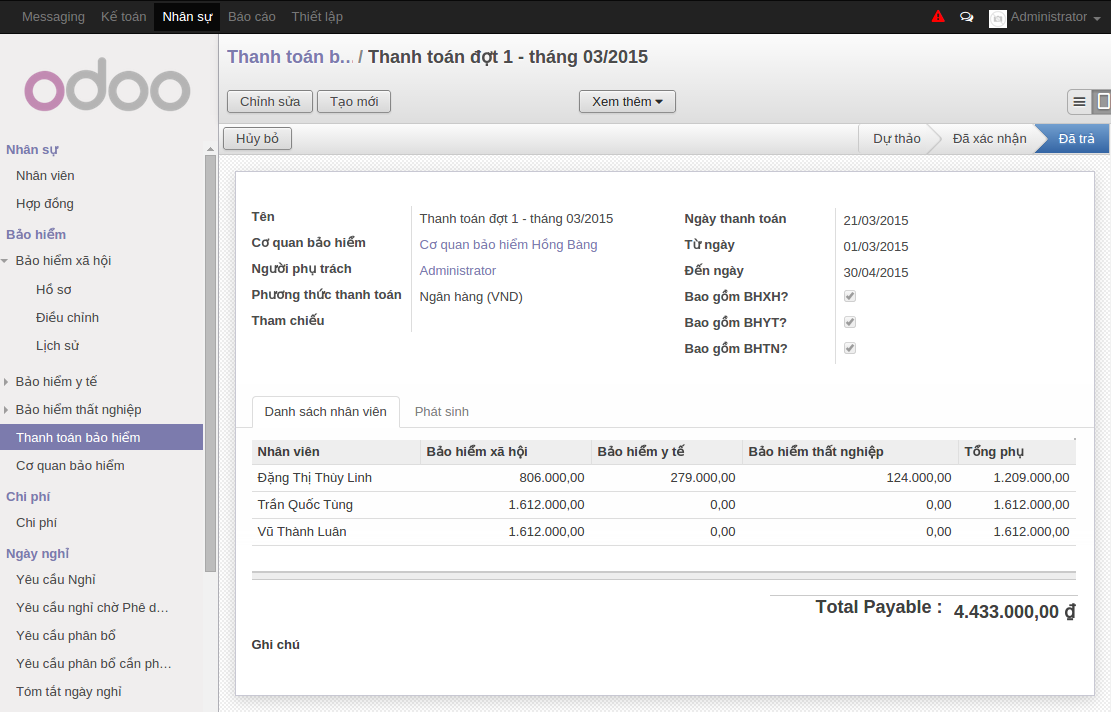Image resolution: width=1111 pixels, height=712 pixels.
Task: Switch to list view using the list icon
Action: 1078,101
